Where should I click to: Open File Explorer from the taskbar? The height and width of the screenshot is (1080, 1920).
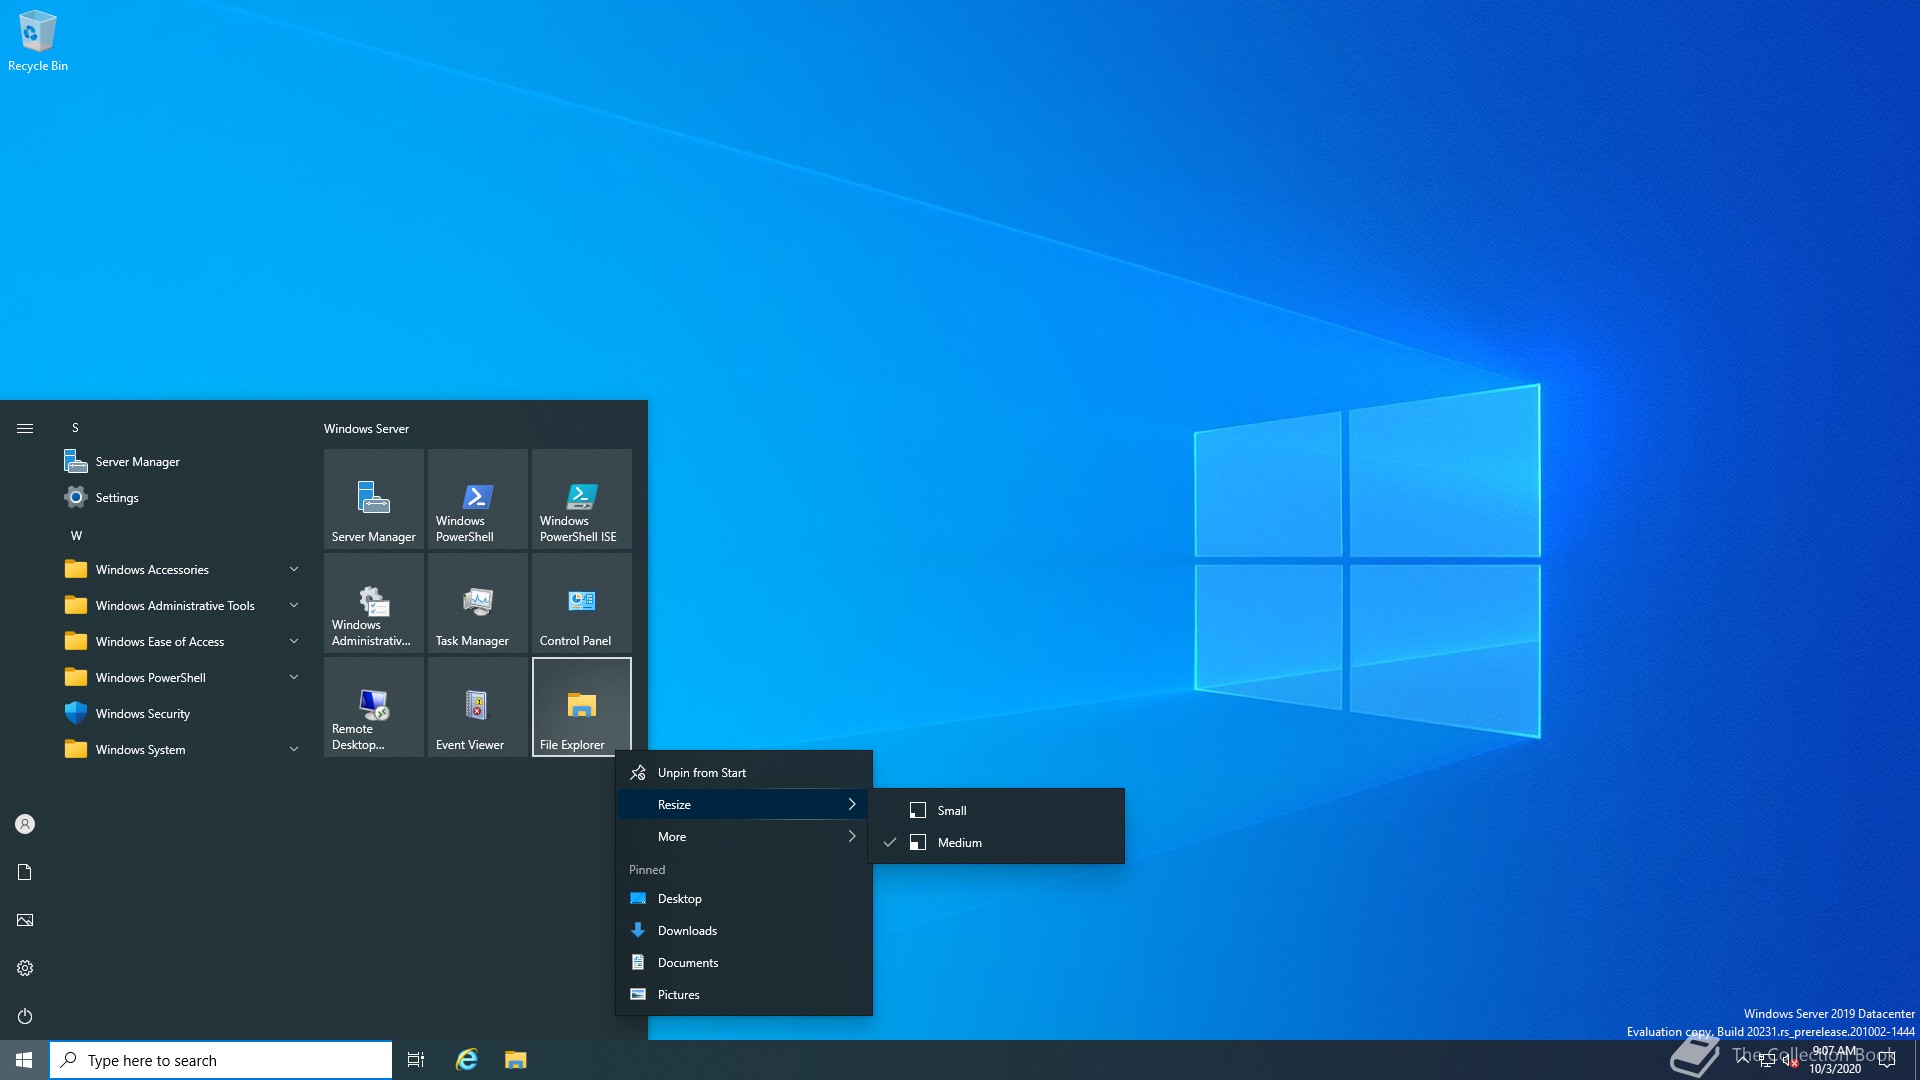coord(515,1060)
